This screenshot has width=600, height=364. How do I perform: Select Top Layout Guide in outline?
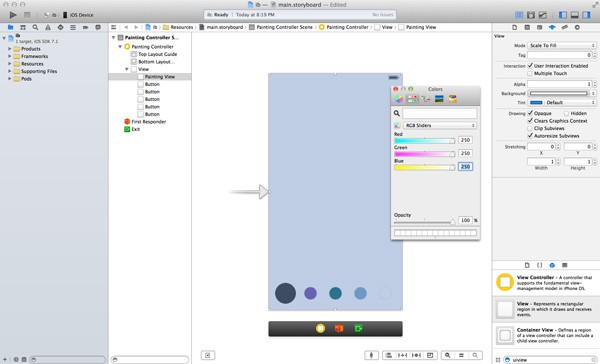157,54
